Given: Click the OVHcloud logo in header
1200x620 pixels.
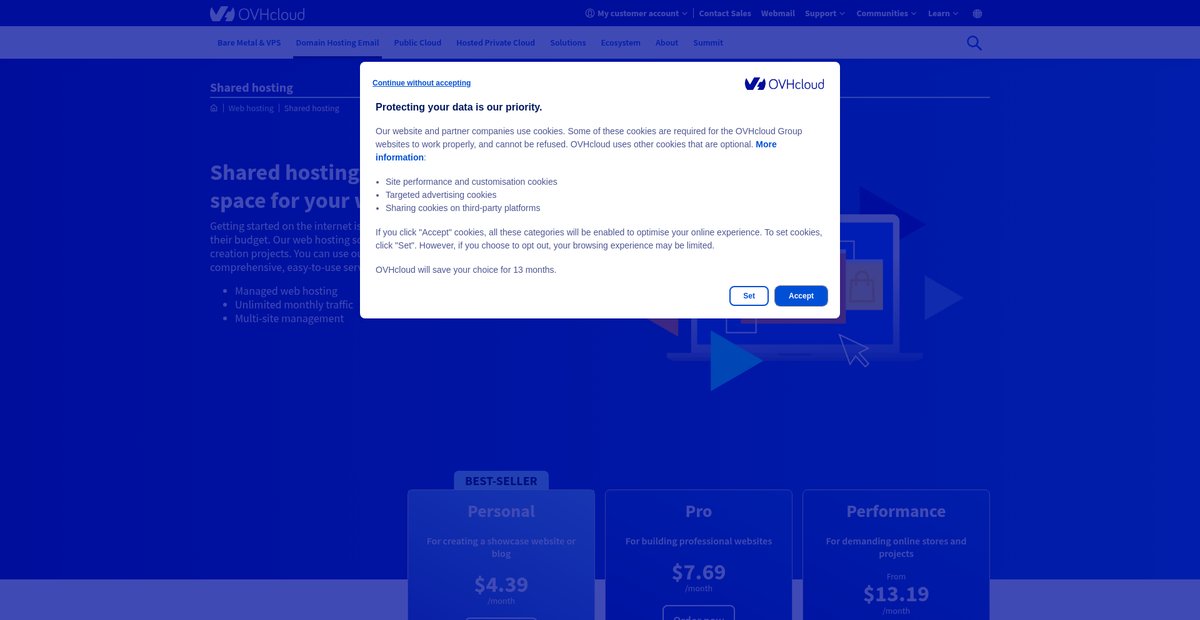Looking at the screenshot, I should point(257,14).
